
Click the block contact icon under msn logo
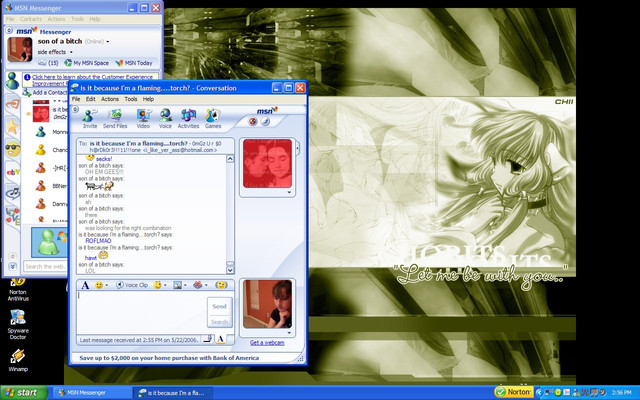[x=253, y=121]
